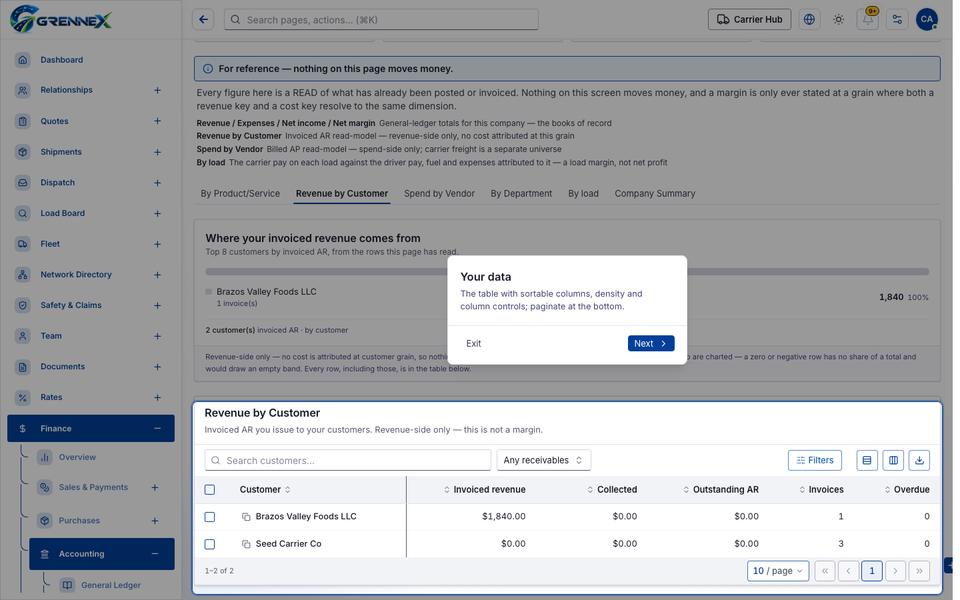Click the Dashboard sidebar icon
Viewport: 960px width, 600px height.
[x=23, y=60]
